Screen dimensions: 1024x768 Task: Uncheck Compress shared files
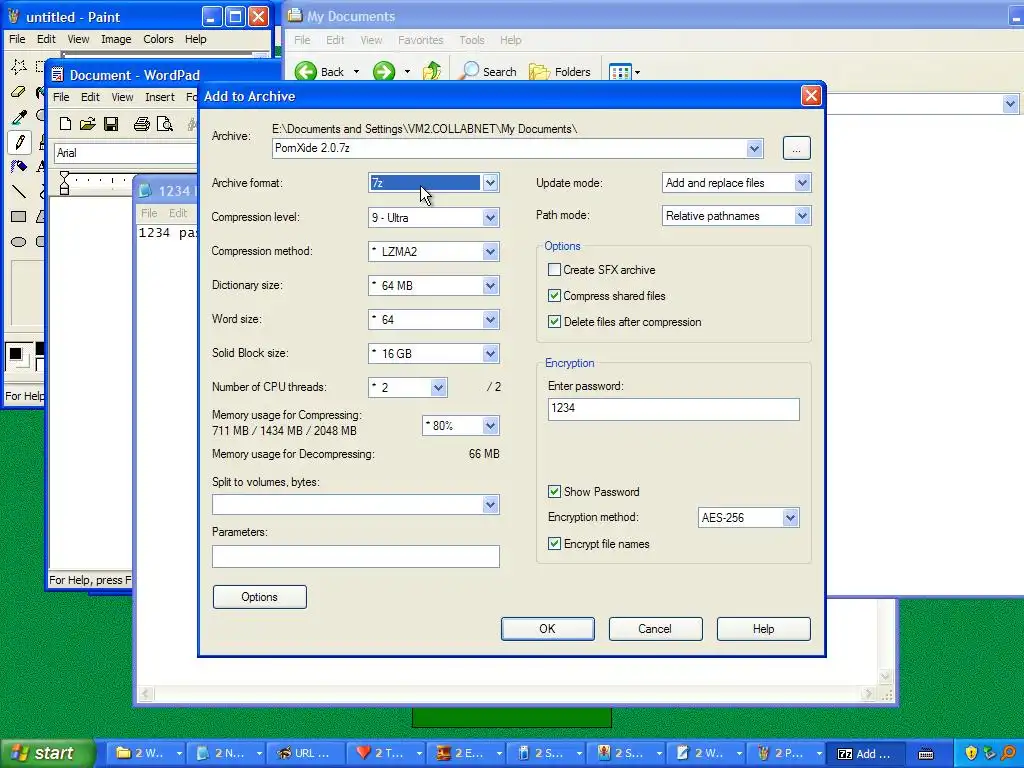[x=554, y=296]
